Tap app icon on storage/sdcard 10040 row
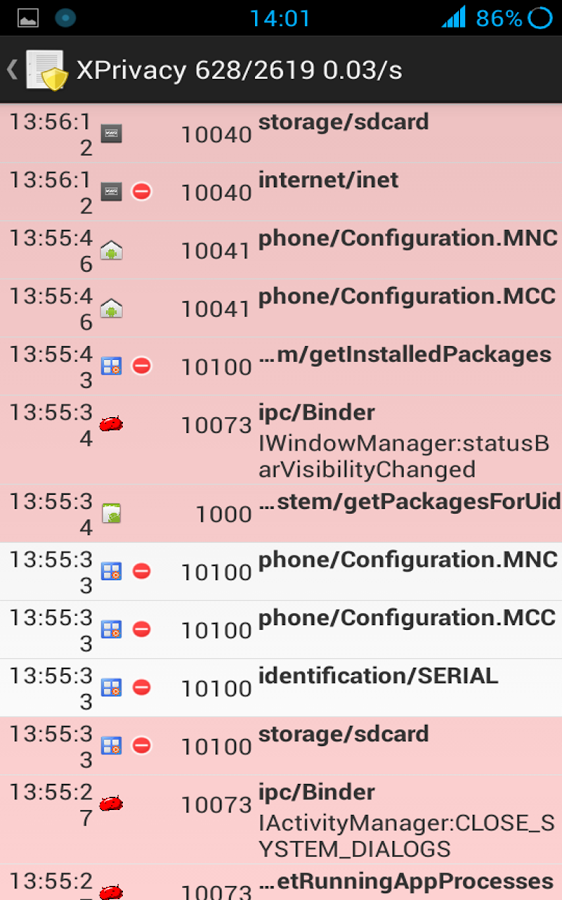This screenshot has height=900, width=562. click(111, 134)
